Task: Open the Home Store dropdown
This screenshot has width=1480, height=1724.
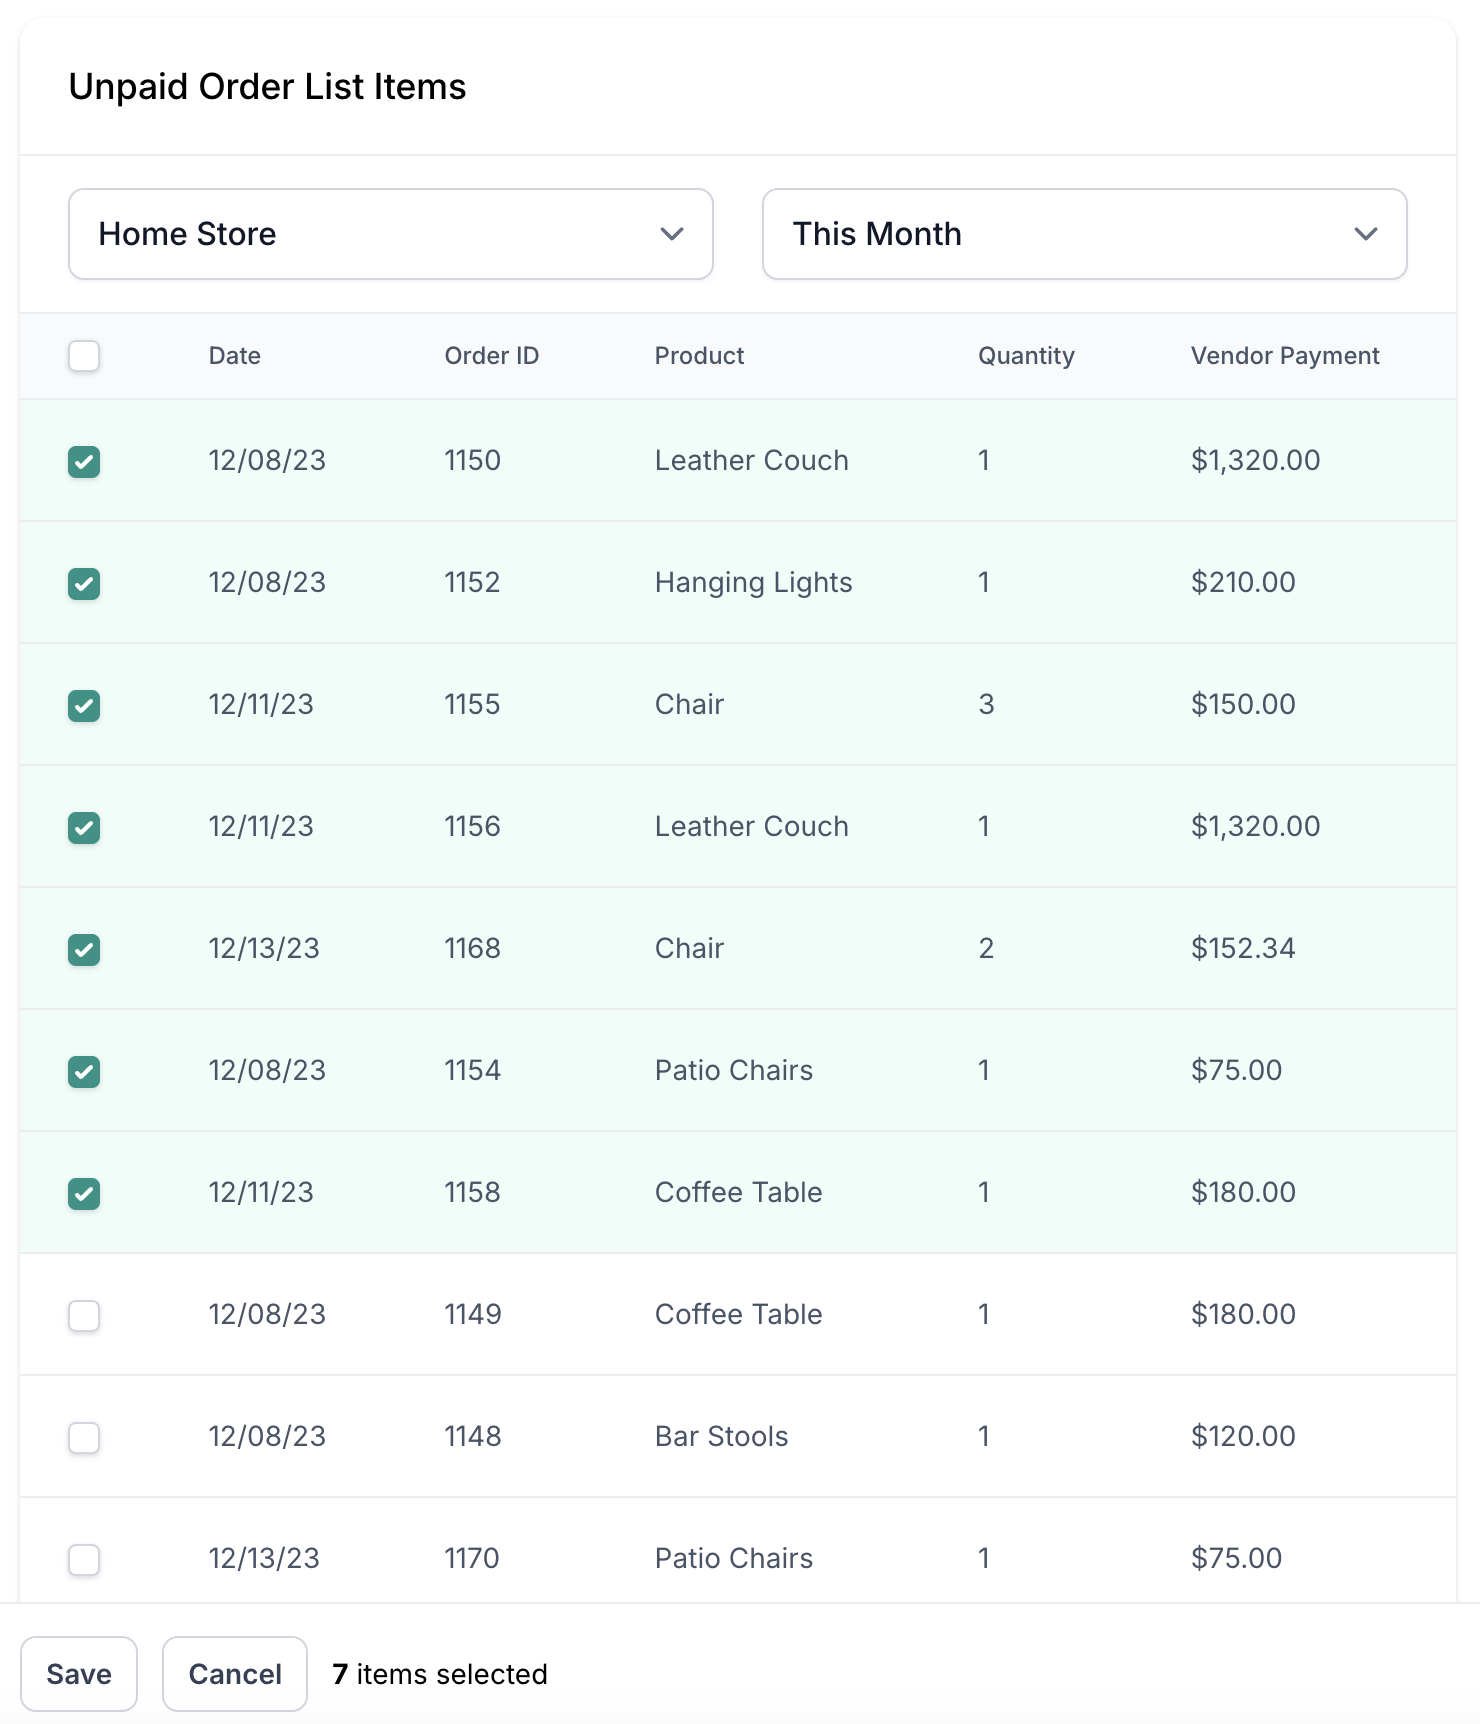Action: [x=391, y=234]
